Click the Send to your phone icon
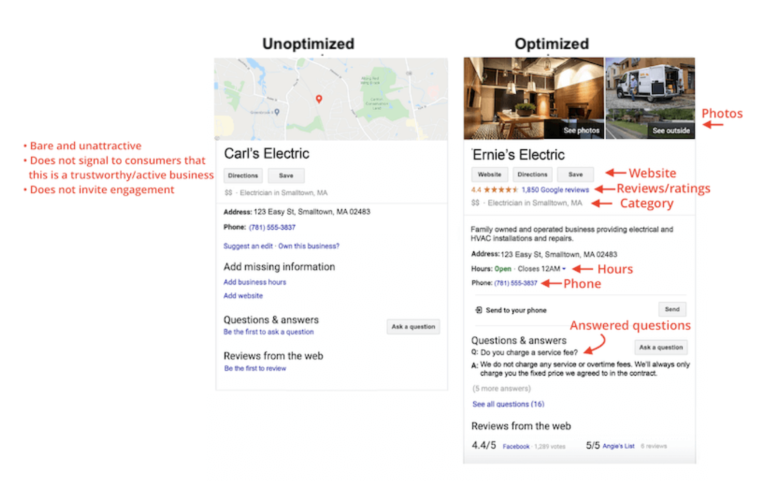The image size is (768, 481). click(478, 310)
